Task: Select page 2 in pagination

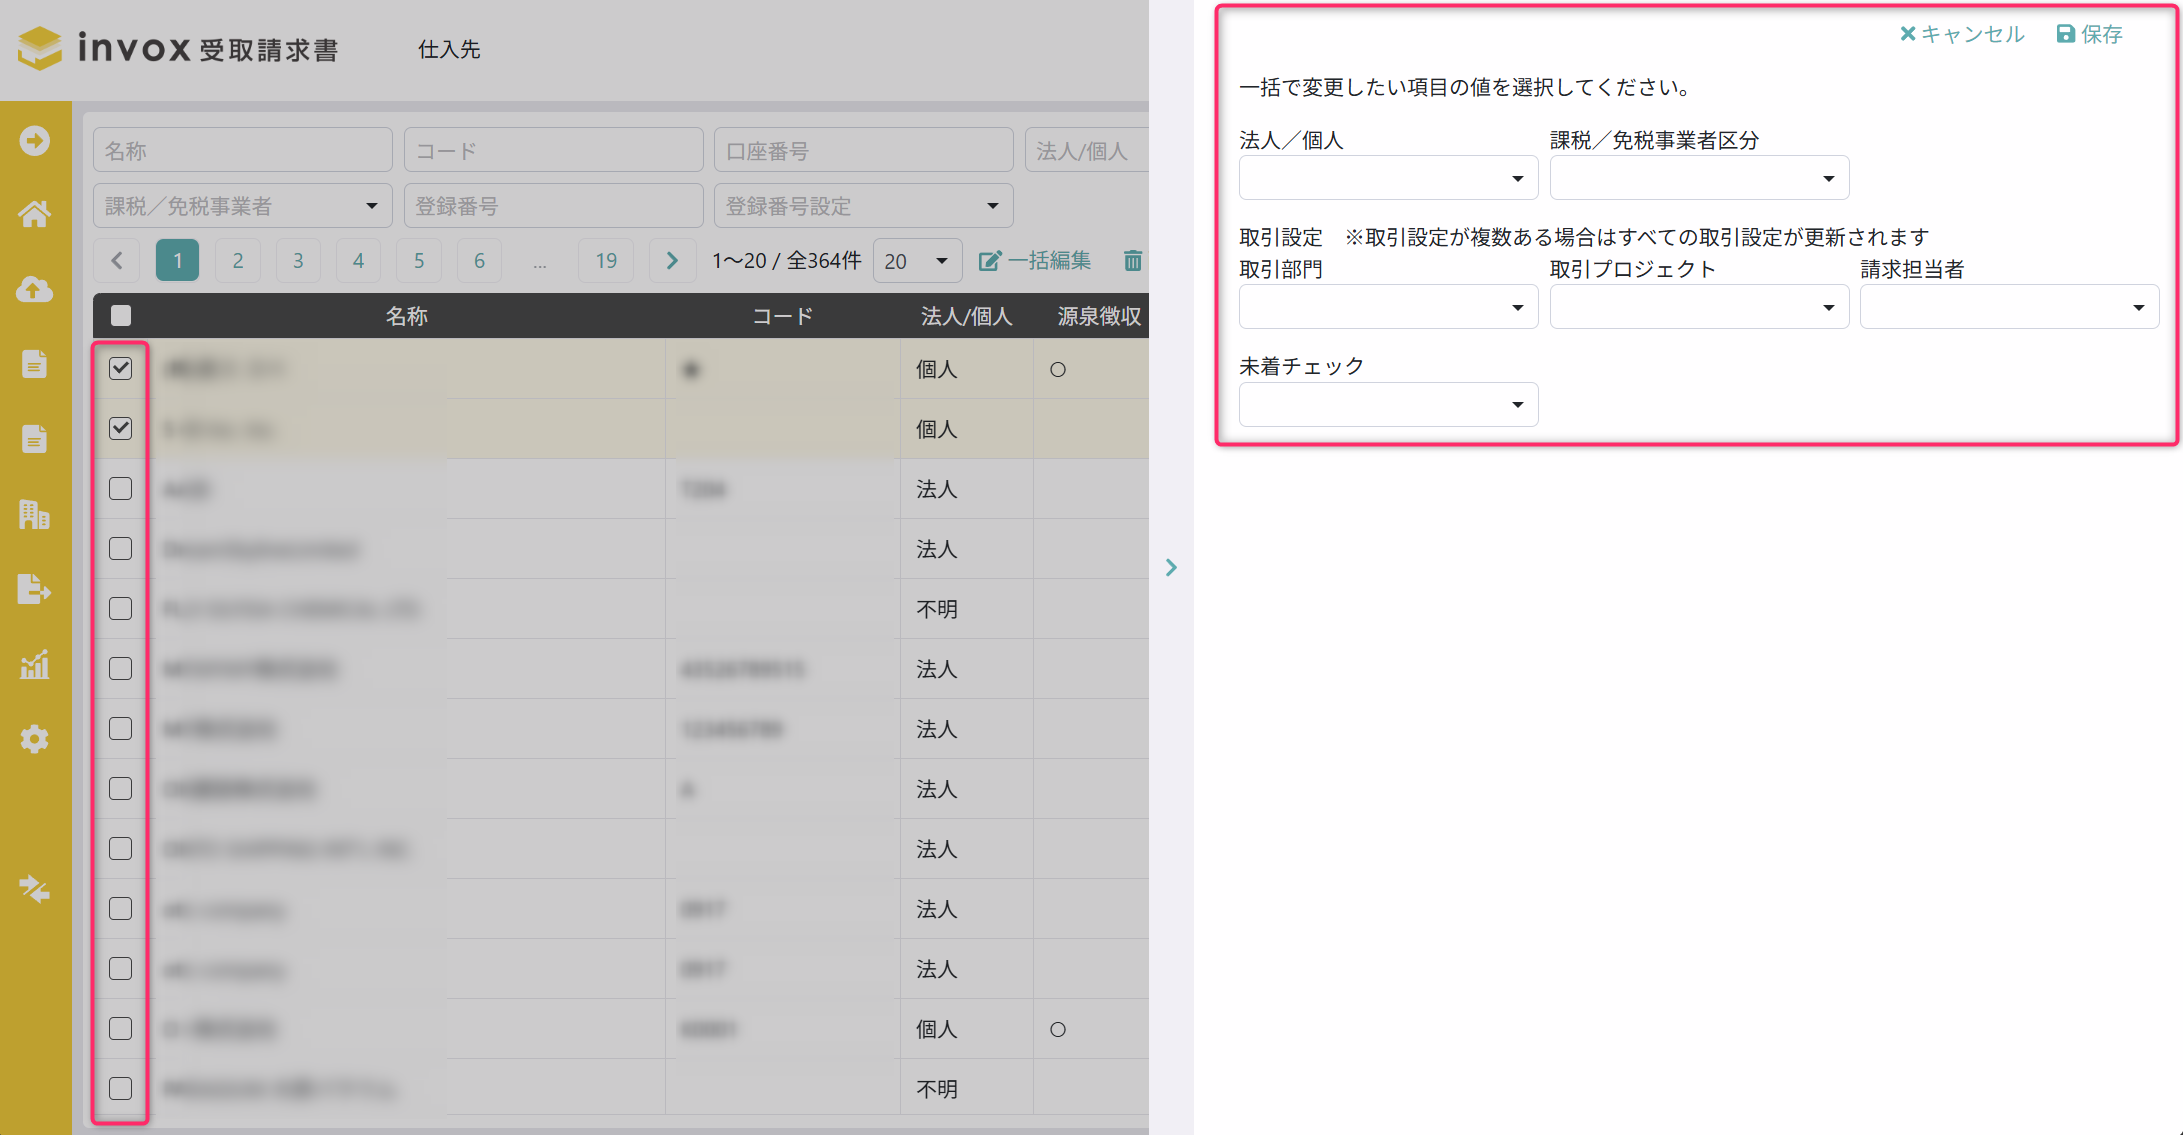Action: (x=238, y=261)
